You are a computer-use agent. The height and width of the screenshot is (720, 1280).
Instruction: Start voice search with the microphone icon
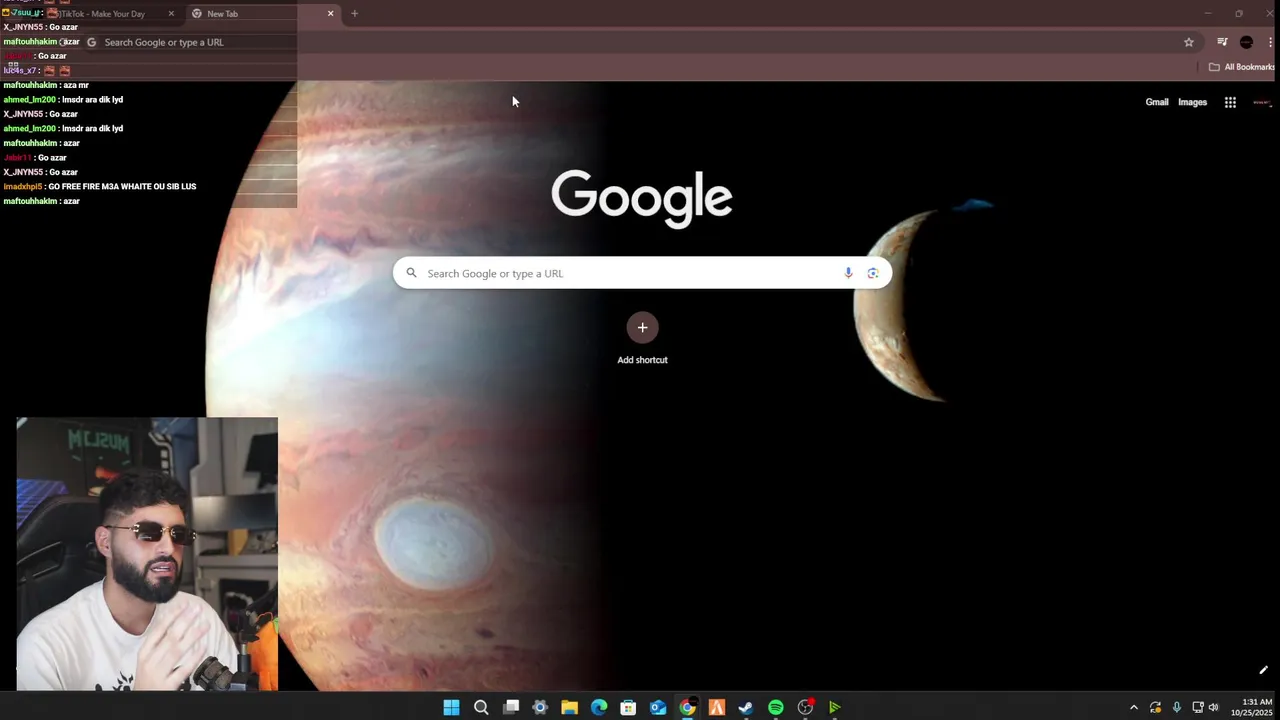848,273
